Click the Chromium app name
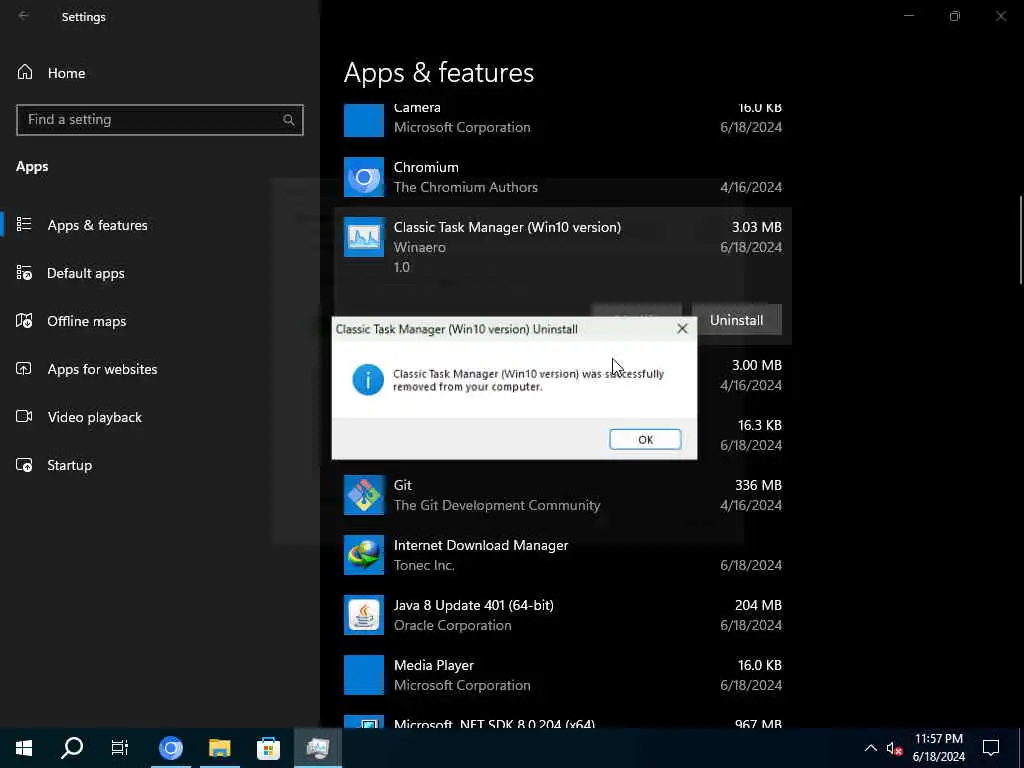 click(426, 167)
